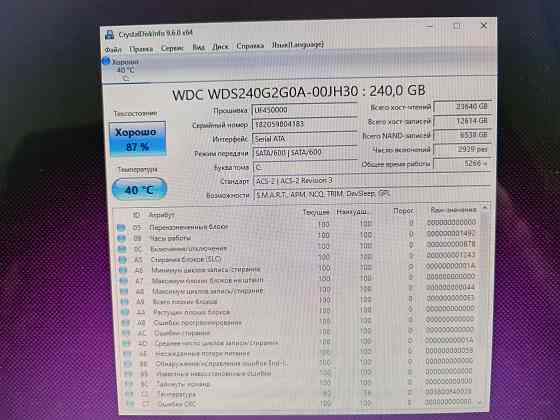
Task: Click status icon for attribute A7 row
Action: click(x=123, y=281)
